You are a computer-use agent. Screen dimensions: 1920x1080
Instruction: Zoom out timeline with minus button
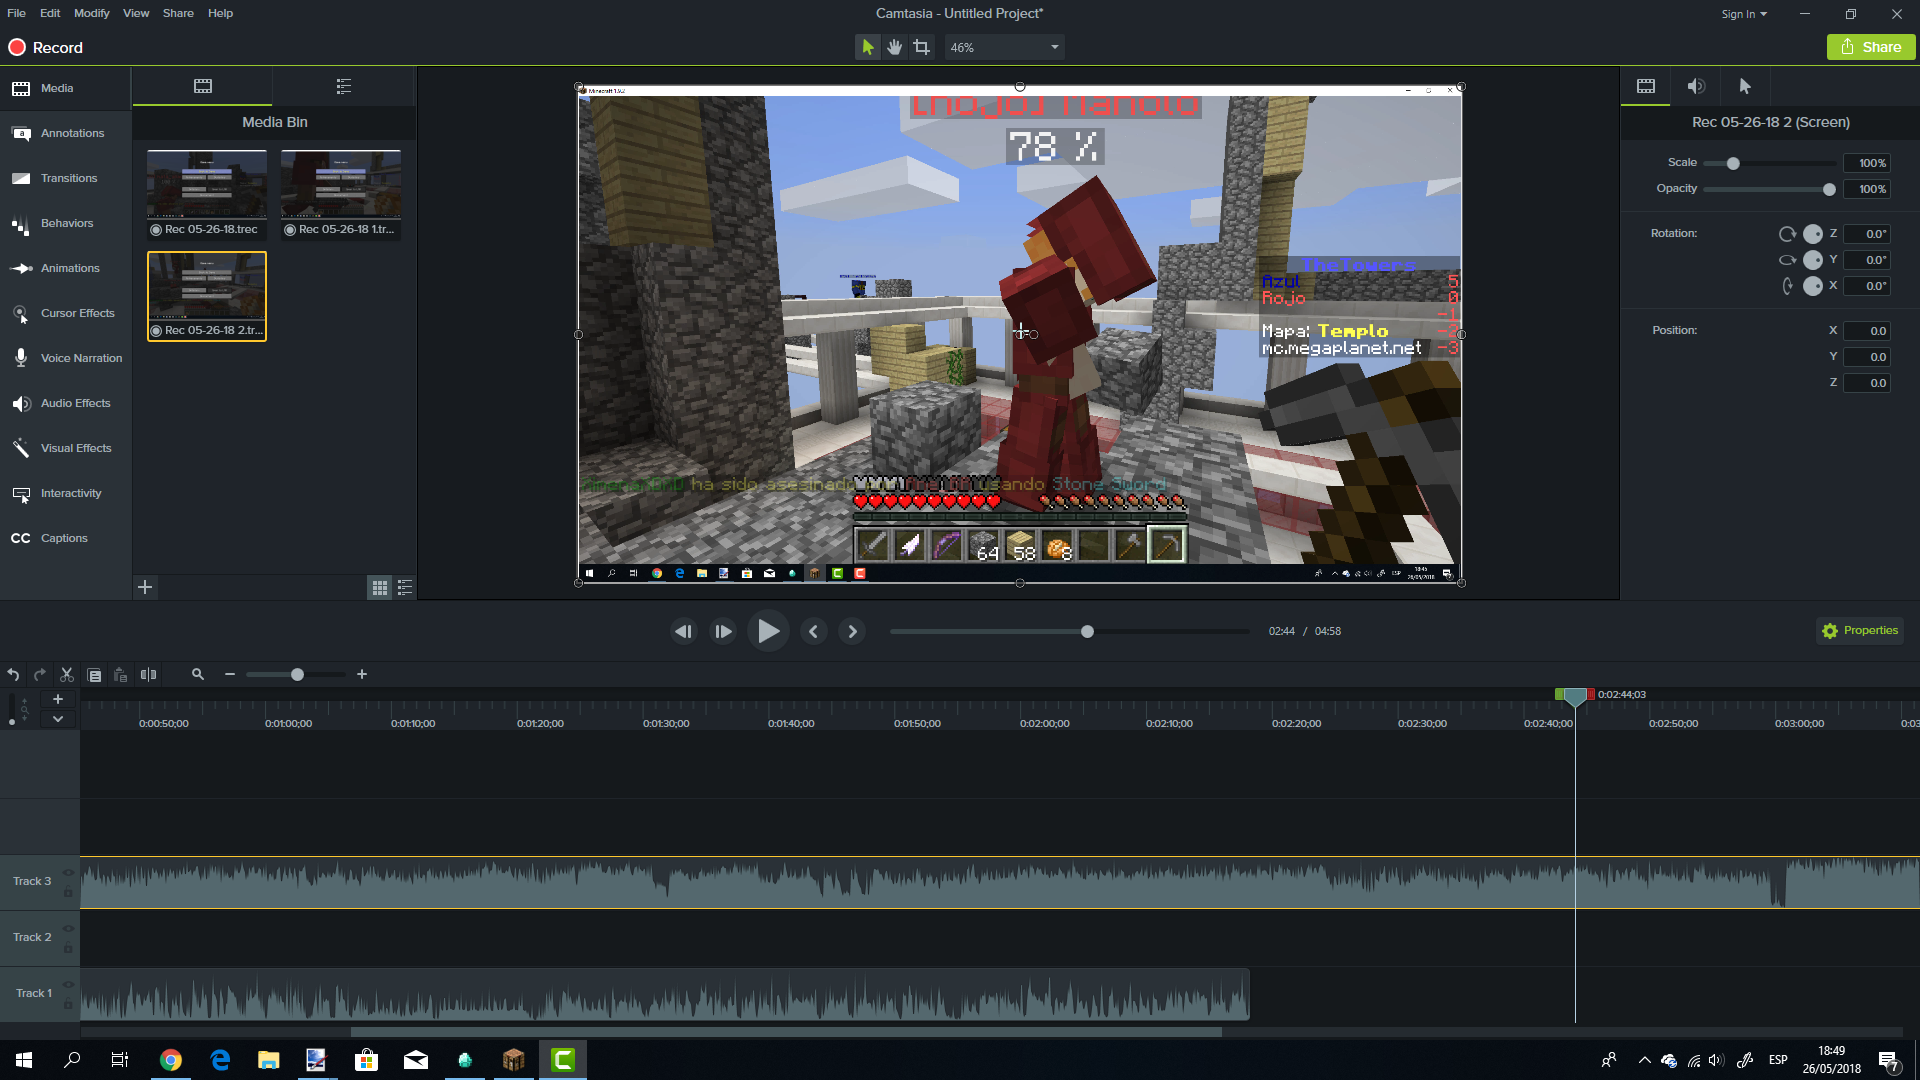tap(230, 675)
